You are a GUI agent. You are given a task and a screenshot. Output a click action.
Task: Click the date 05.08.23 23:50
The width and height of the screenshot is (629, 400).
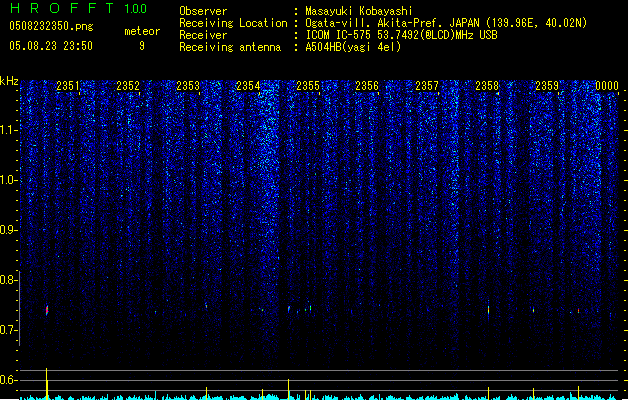click(51, 46)
